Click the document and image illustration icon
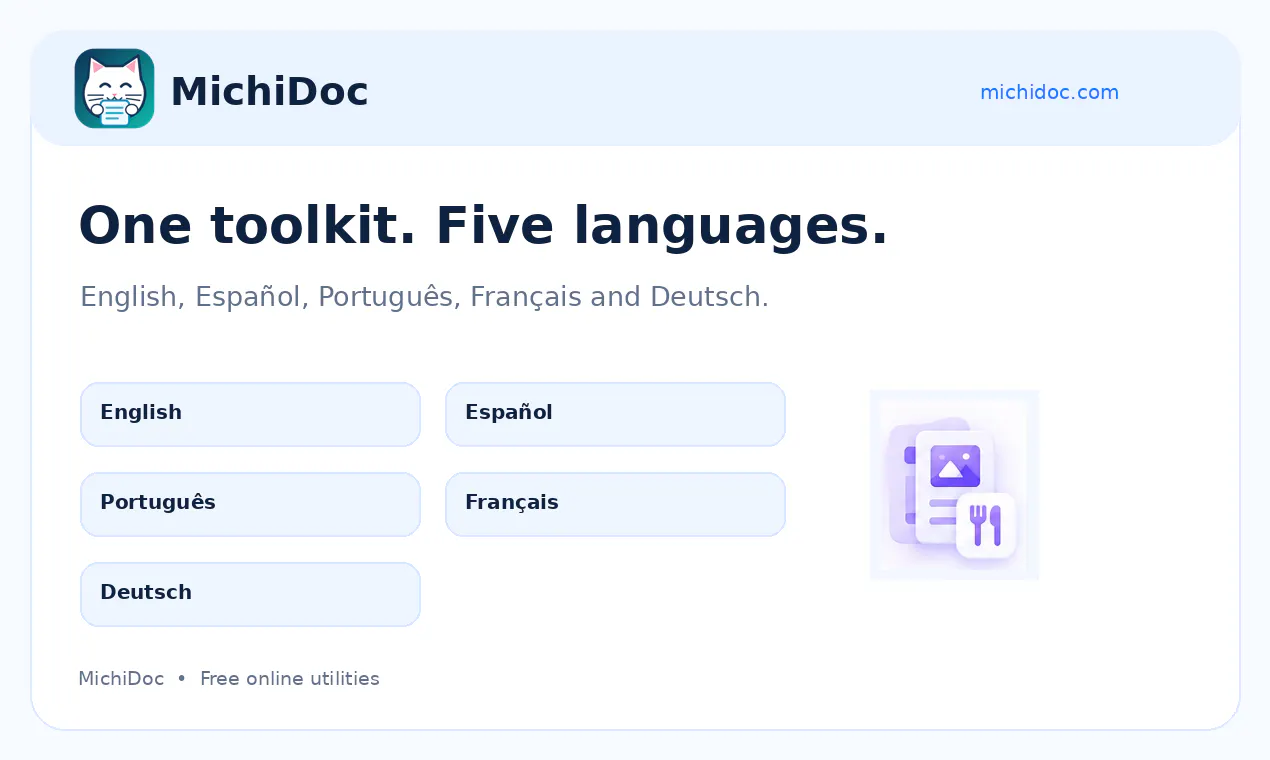This screenshot has width=1270, height=760. (954, 485)
